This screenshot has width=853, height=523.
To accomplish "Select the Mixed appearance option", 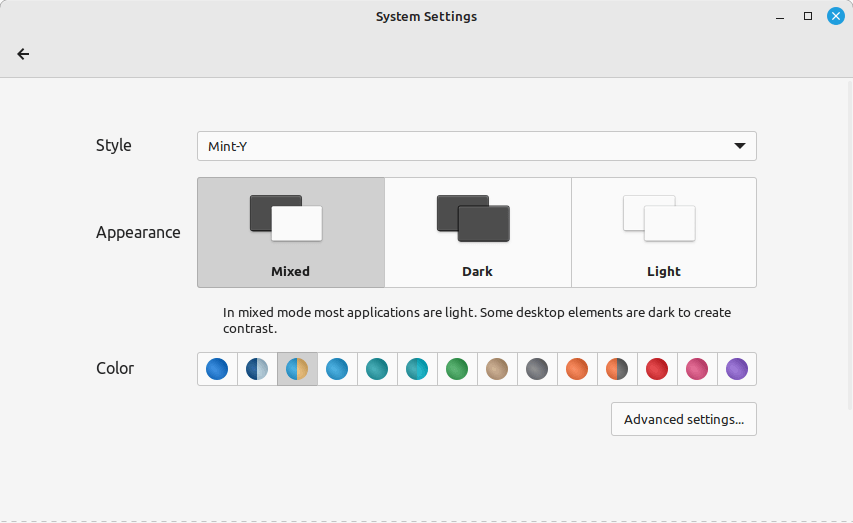I will (291, 232).
